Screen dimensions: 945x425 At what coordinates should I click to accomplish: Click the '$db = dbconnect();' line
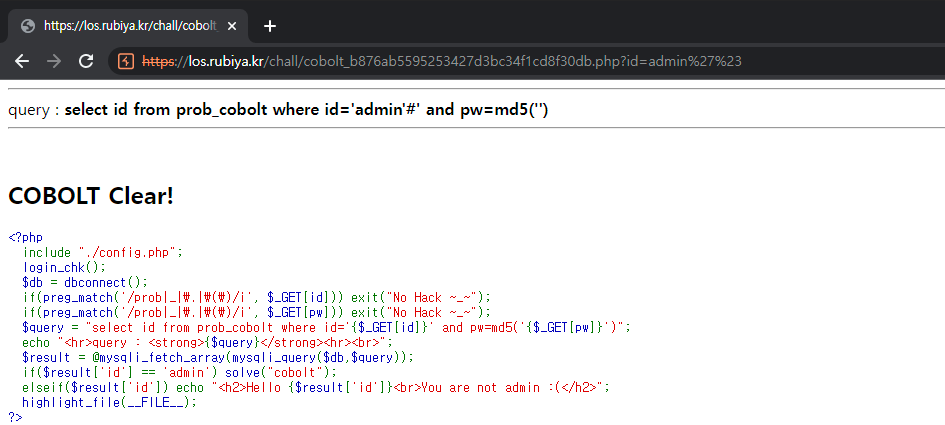coord(85,282)
